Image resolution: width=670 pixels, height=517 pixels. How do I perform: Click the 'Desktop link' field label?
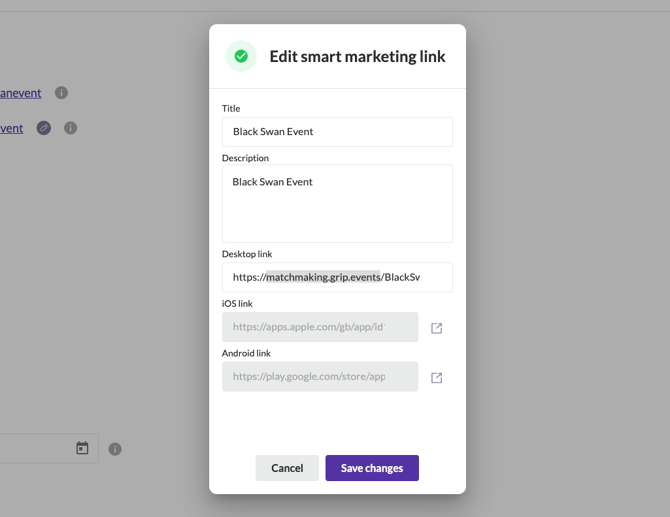point(247,254)
